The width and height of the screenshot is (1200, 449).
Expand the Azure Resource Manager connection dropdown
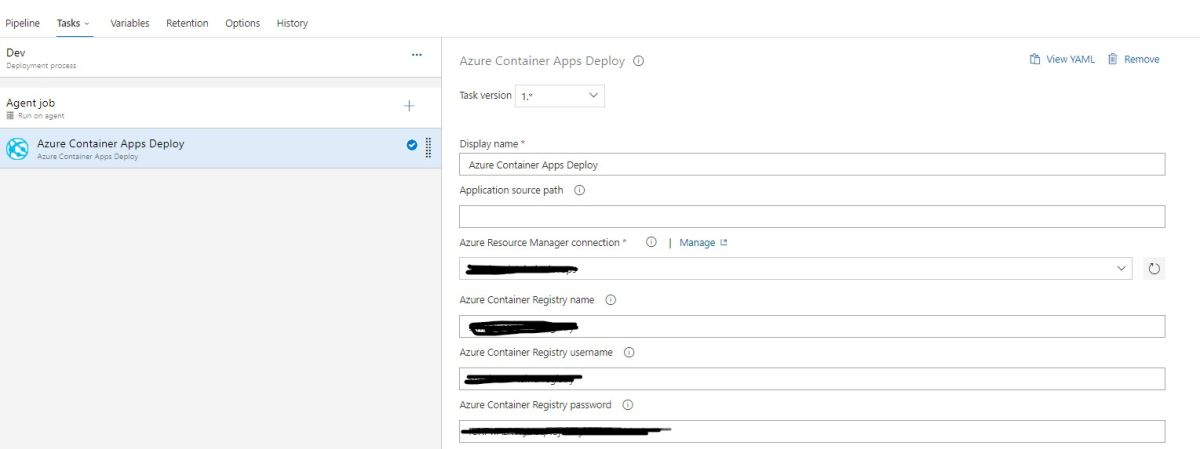click(1121, 268)
